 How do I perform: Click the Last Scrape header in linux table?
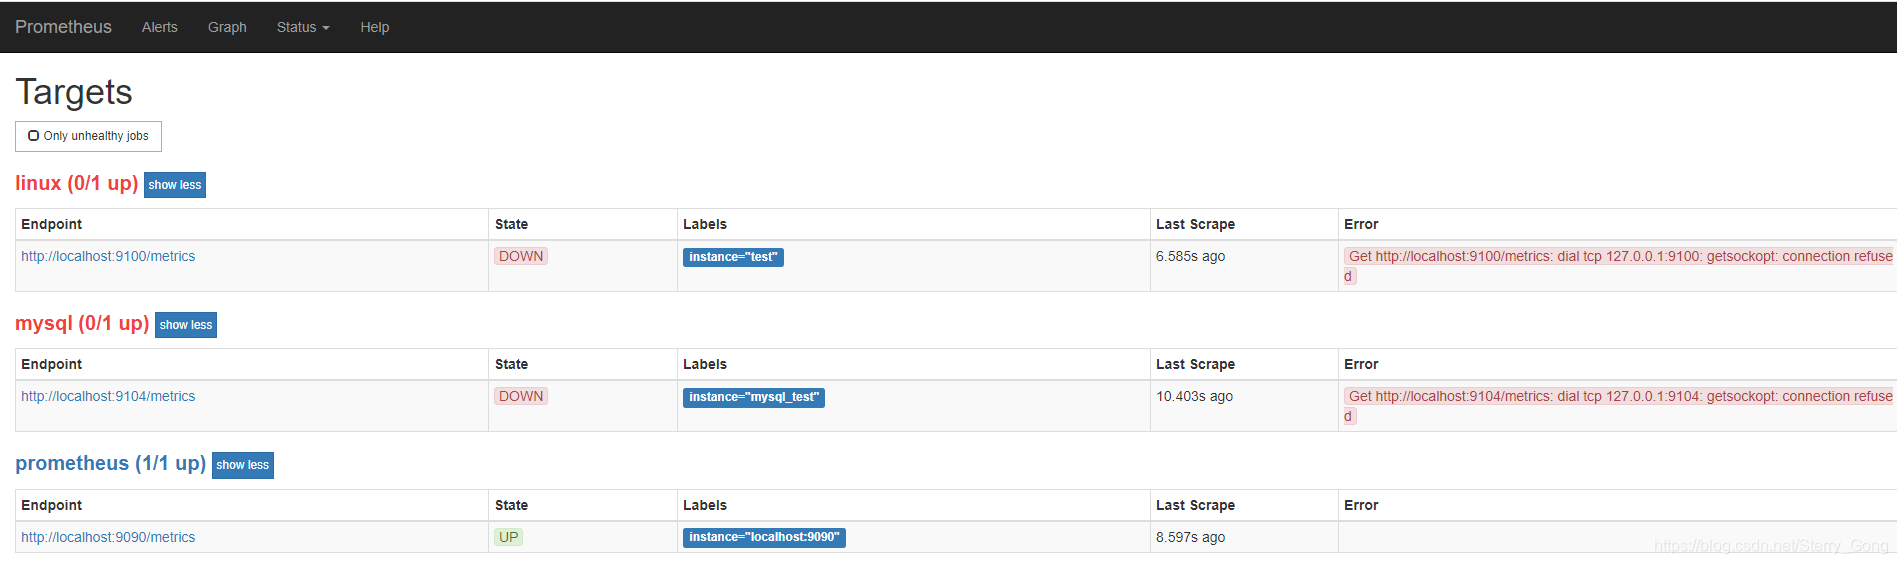point(1195,224)
